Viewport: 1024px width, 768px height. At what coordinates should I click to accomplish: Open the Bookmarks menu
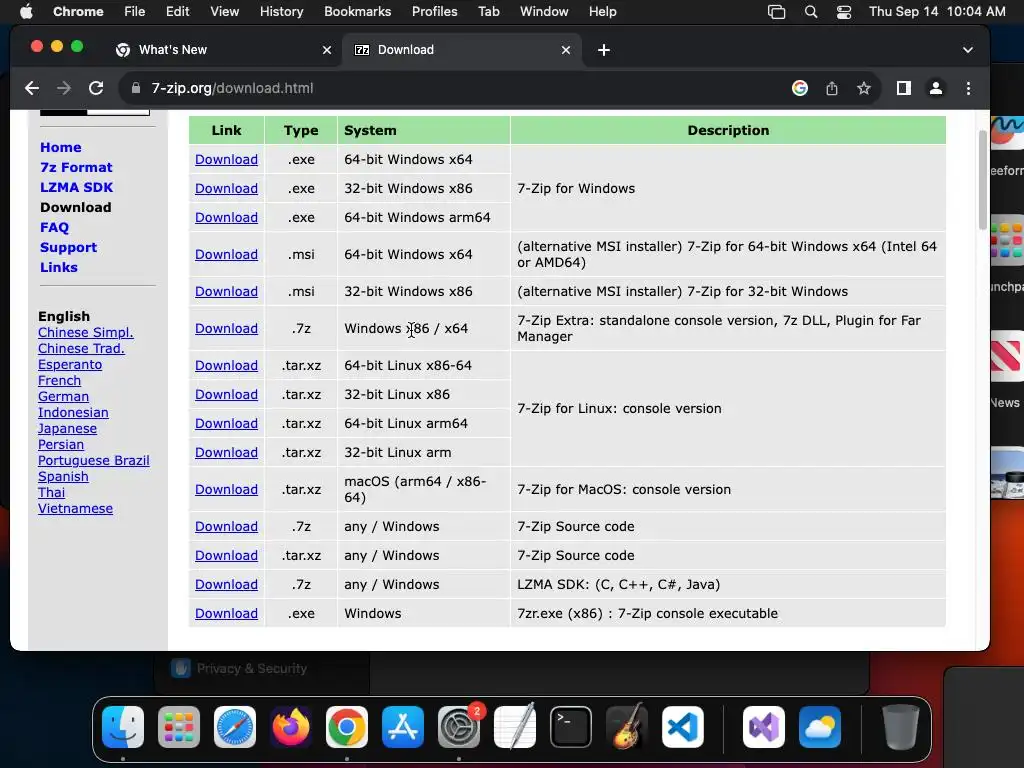tap(357, 11)
